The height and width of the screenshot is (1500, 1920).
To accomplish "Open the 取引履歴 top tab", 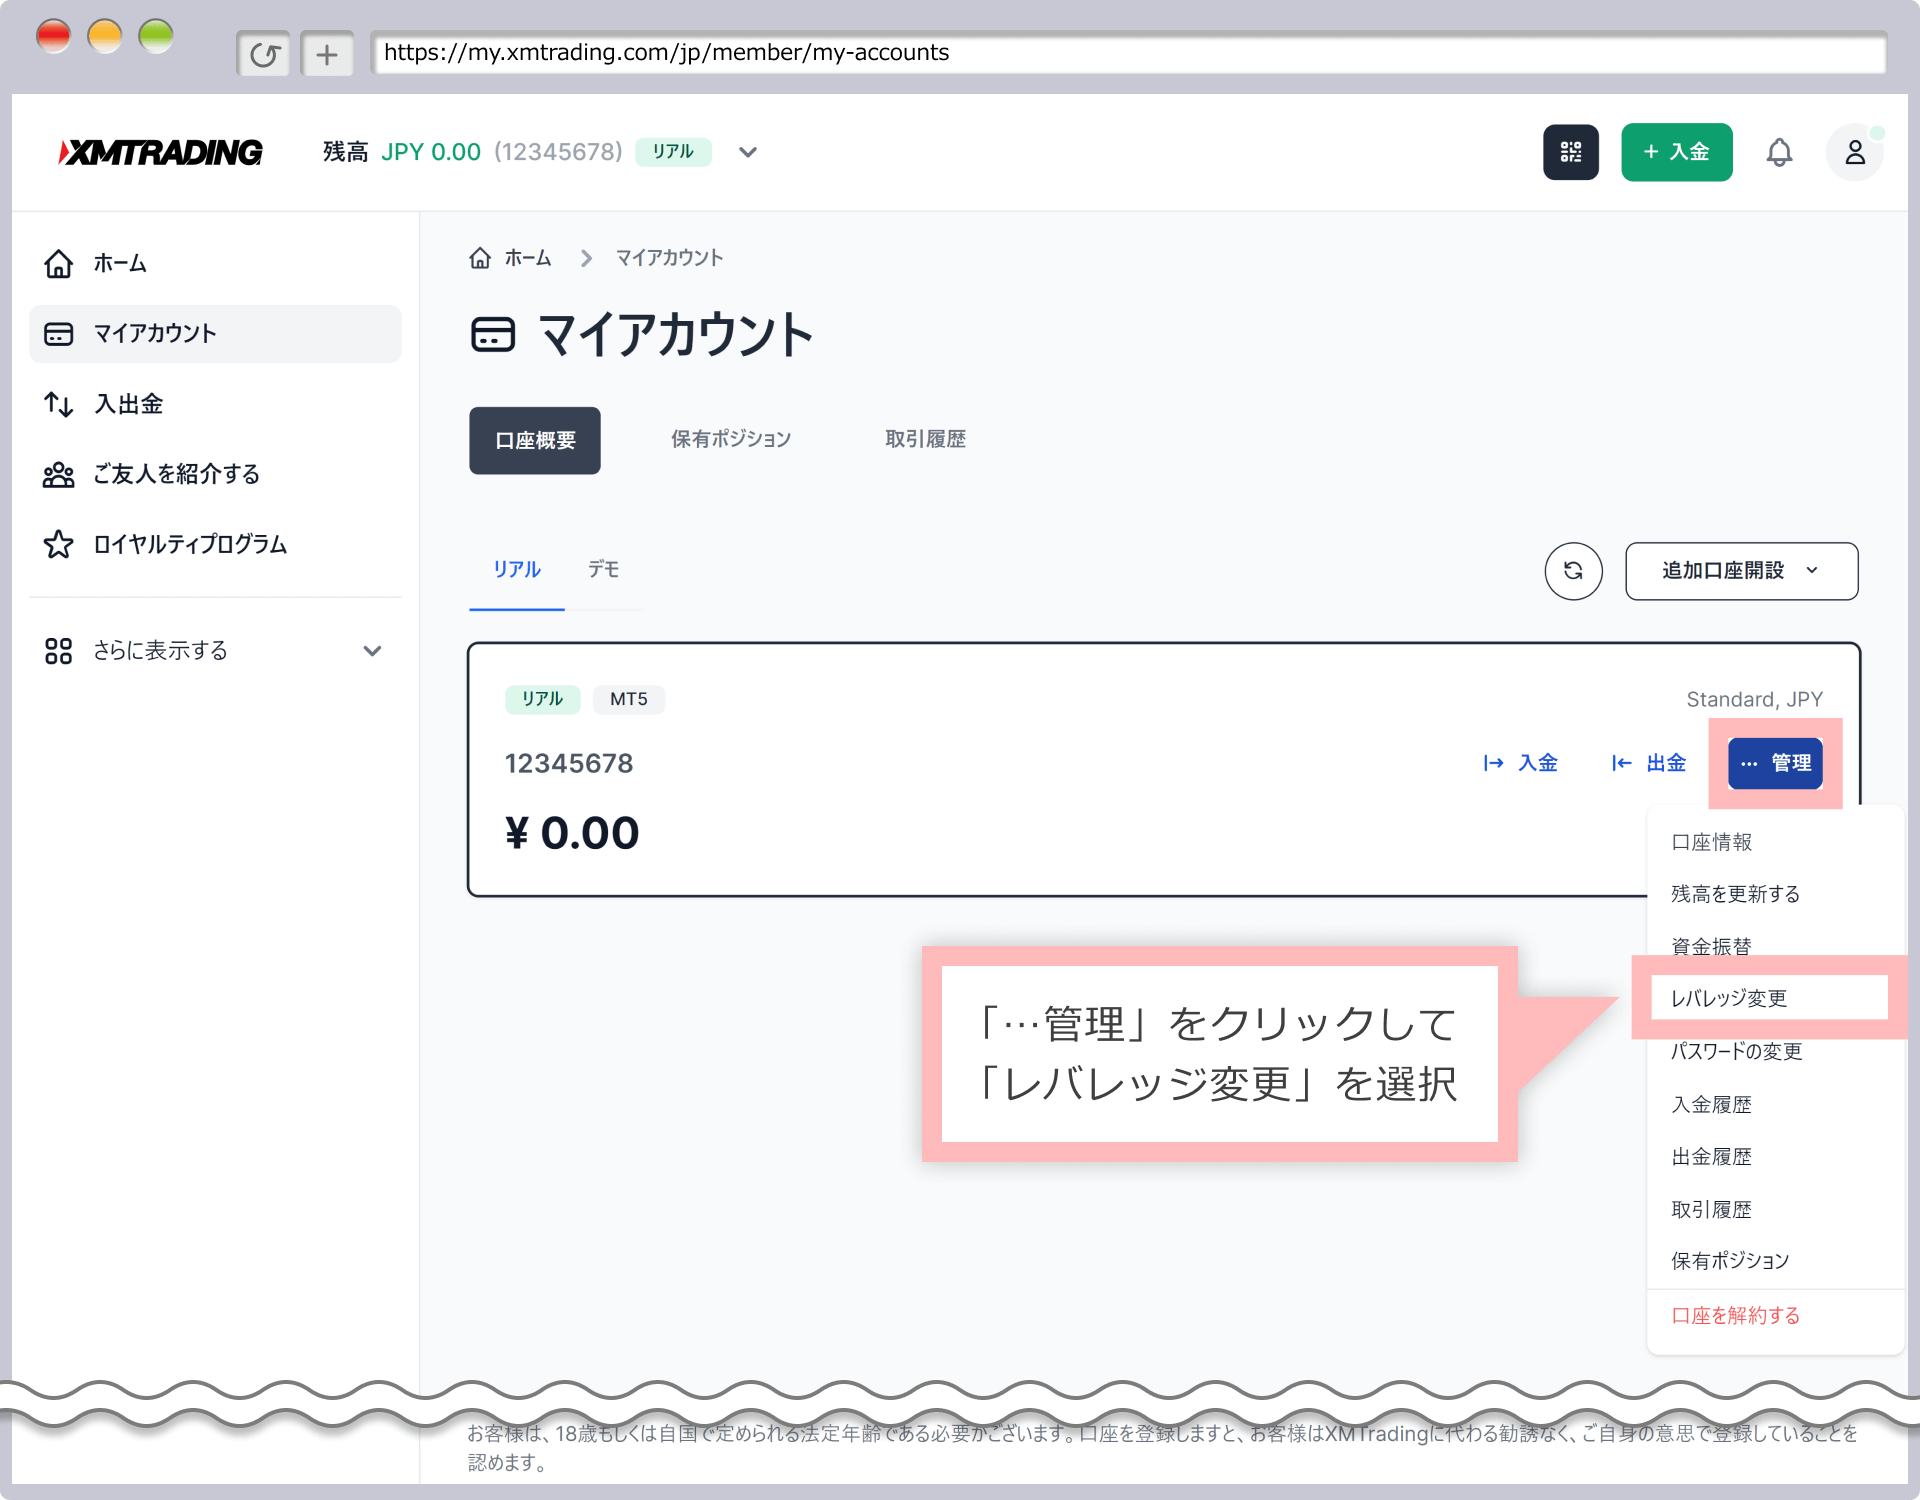I will (925, 439).
